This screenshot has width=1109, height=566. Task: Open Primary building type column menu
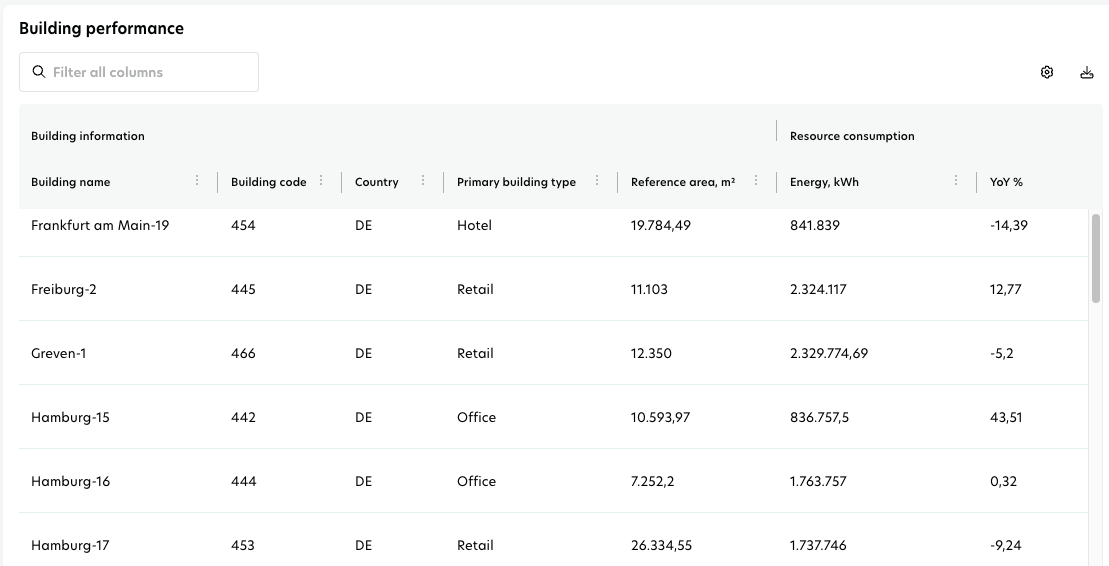597,181
